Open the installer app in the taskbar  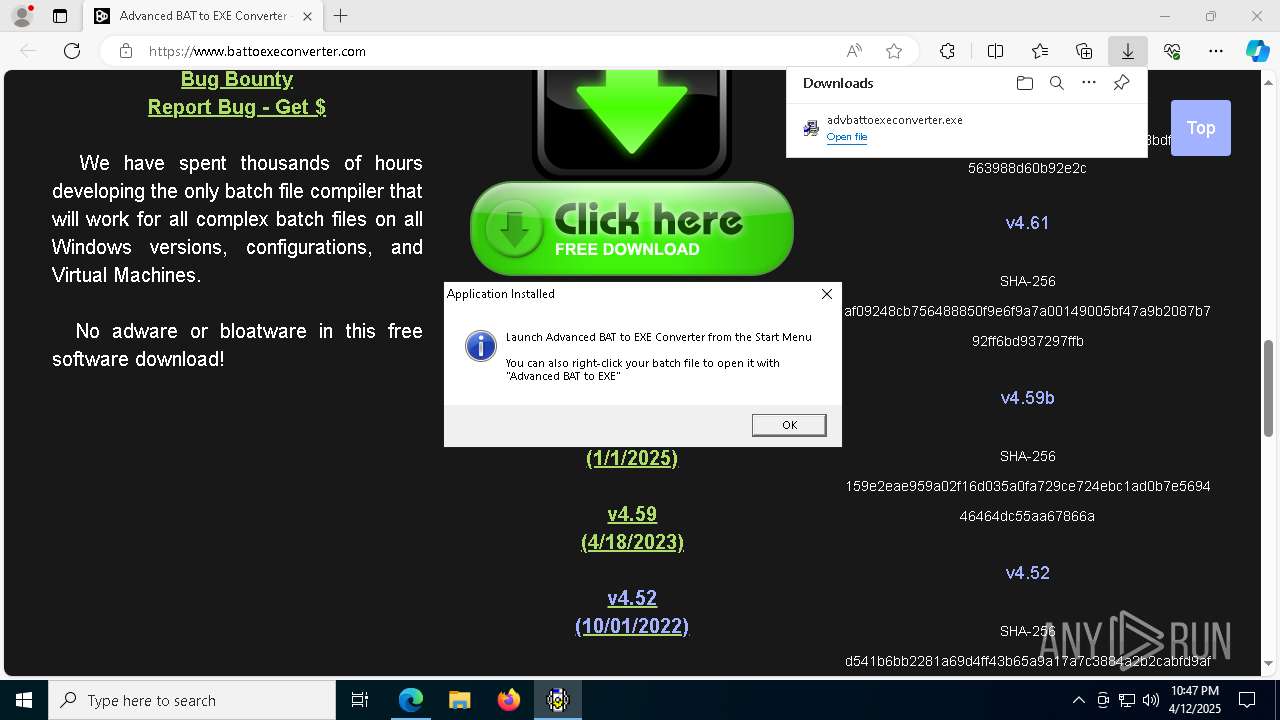point(558,700)
